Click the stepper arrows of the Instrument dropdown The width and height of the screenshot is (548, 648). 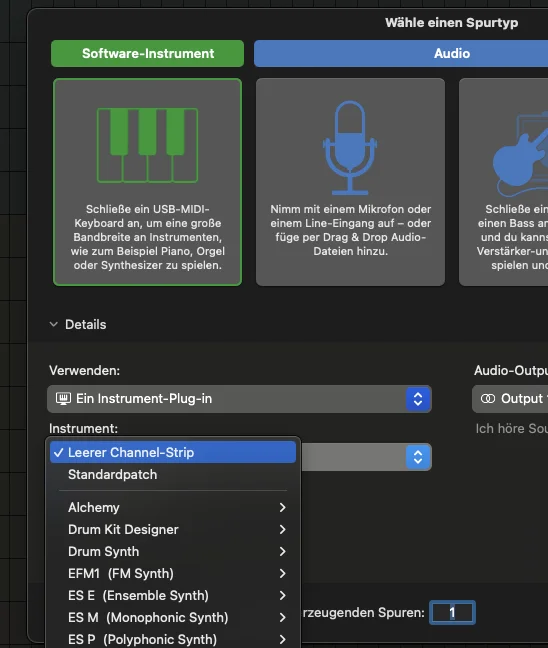click(x=418, y=457)
